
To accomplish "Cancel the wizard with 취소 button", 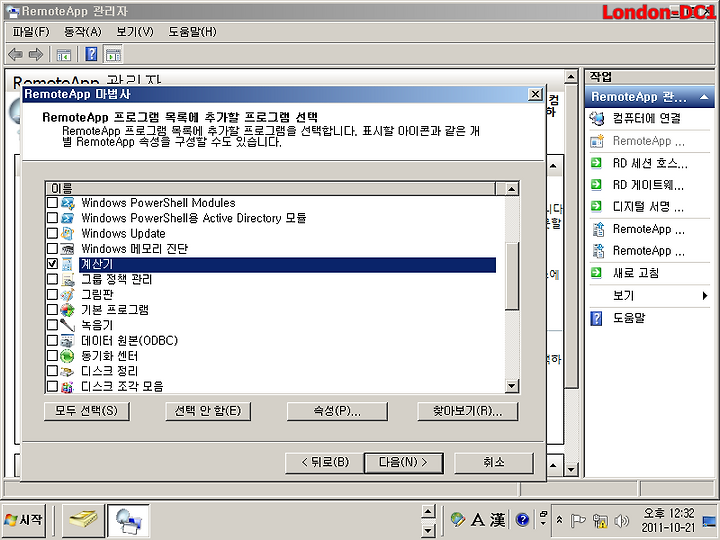I will [x=494, y=462].
